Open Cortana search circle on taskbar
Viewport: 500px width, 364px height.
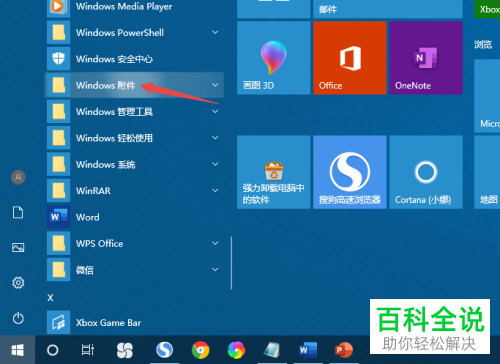[52, 350]
